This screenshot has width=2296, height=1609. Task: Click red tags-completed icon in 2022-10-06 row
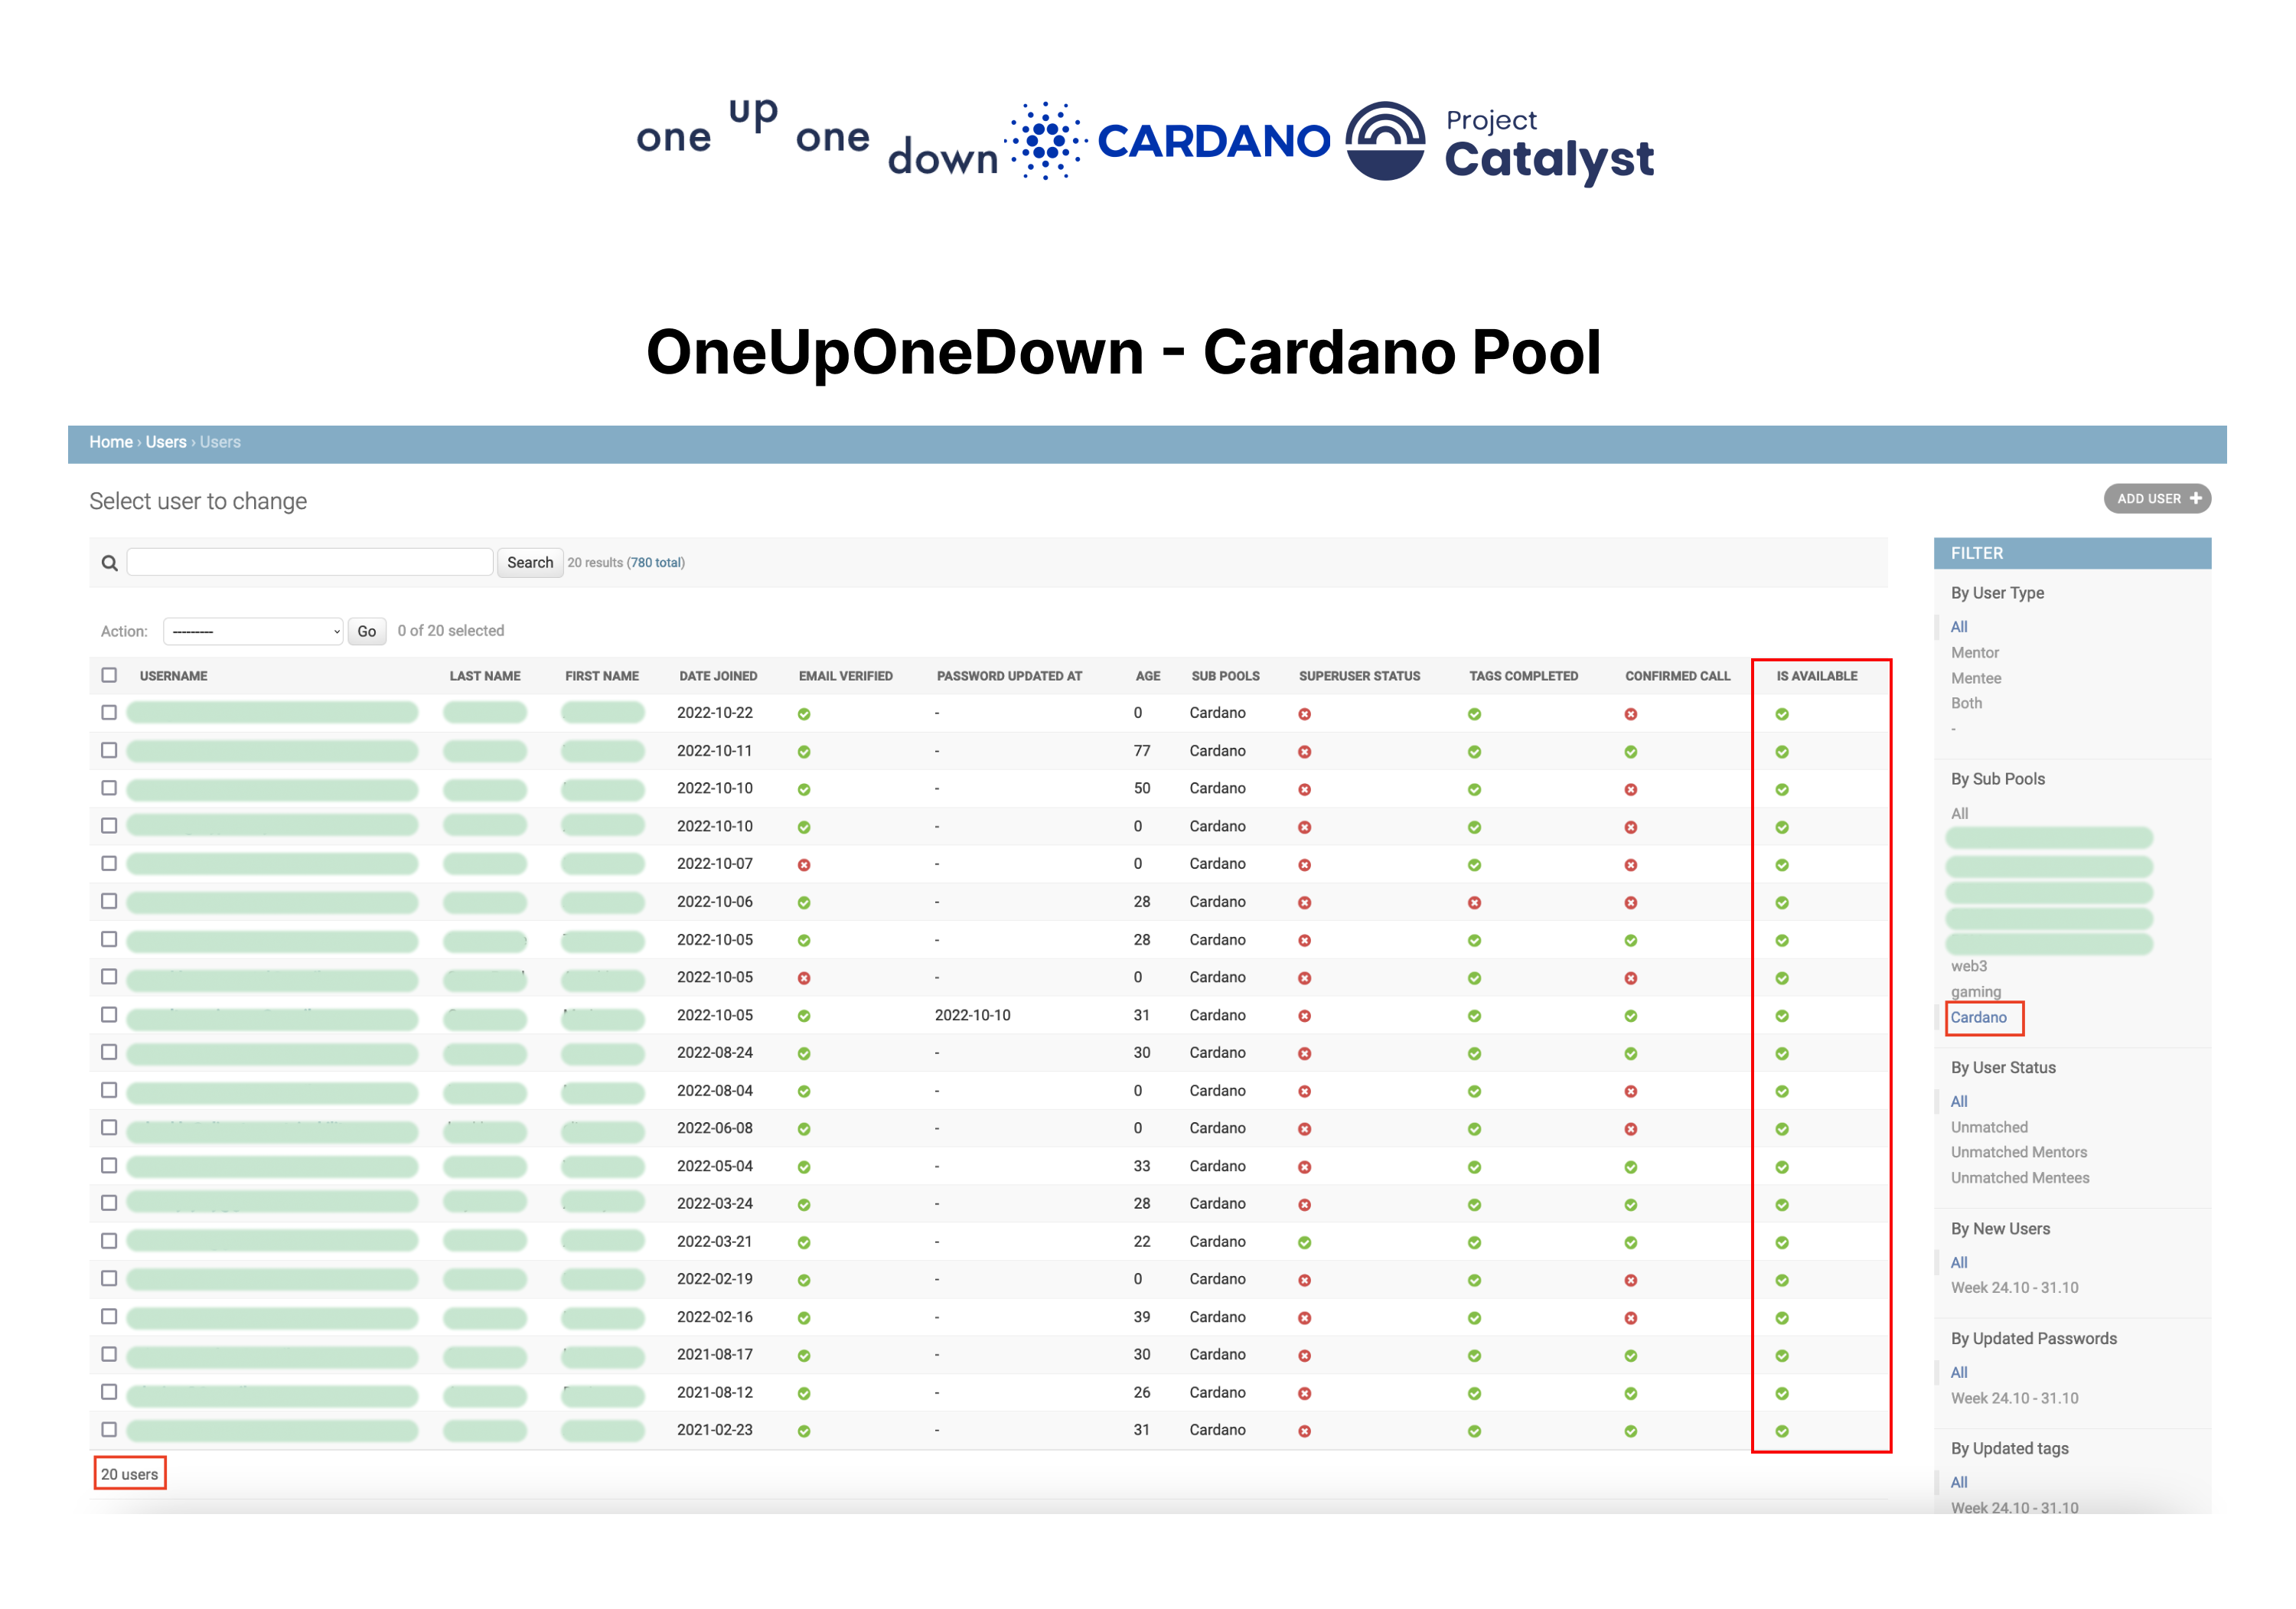click(1474, 903)
